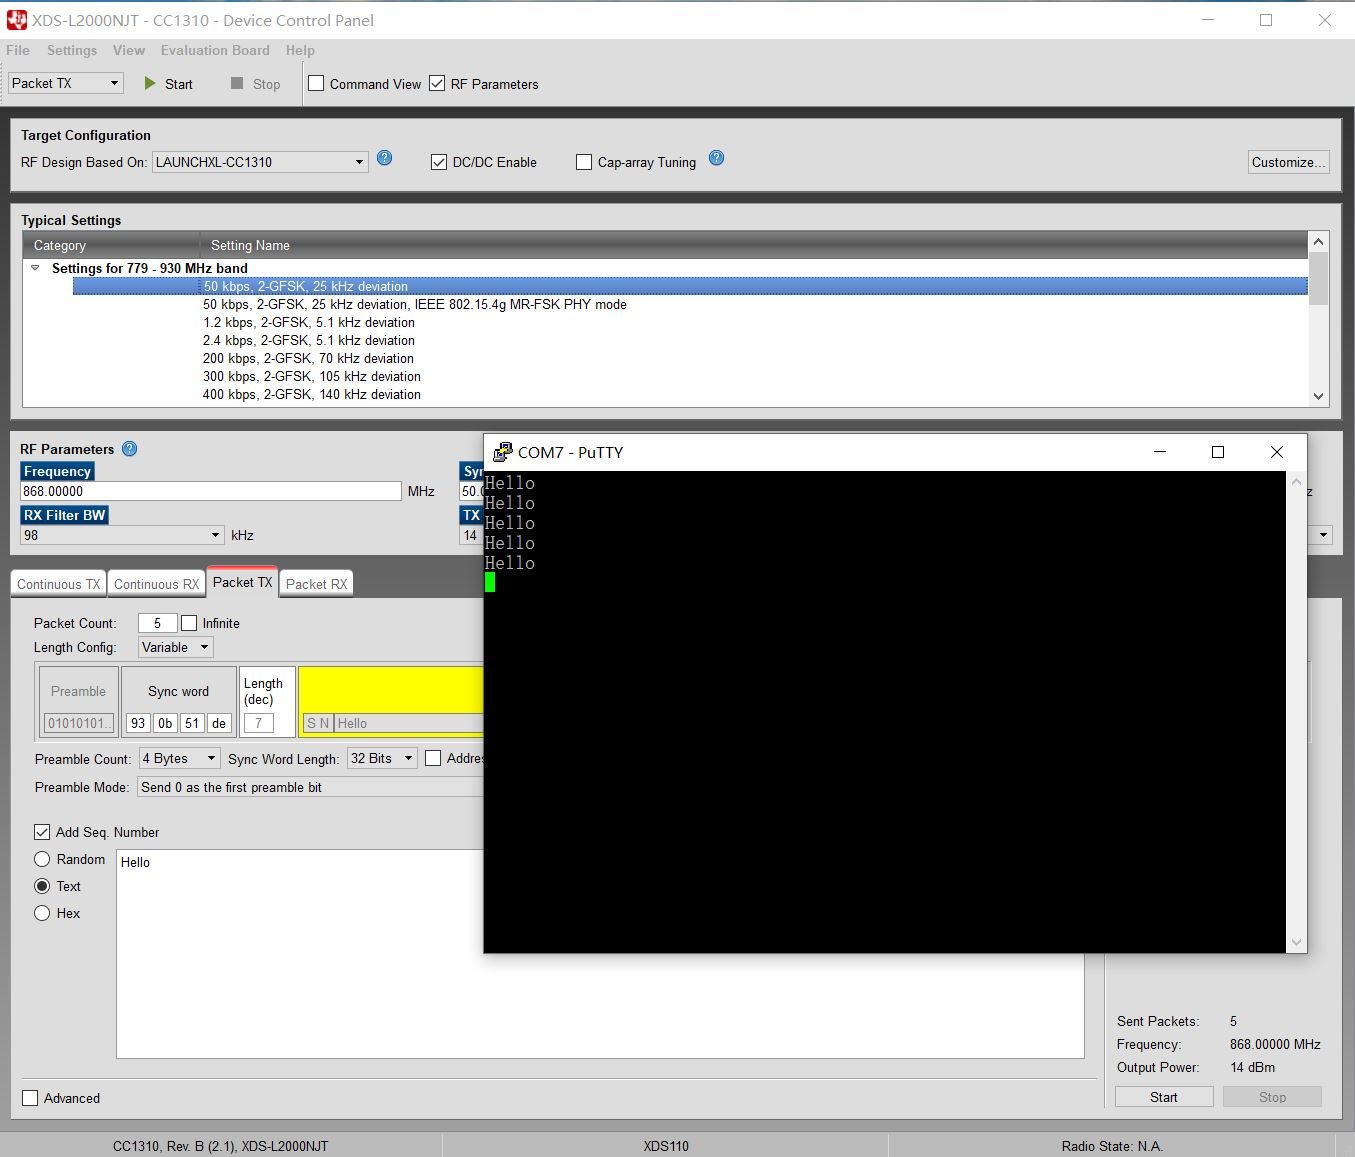Open help icon next to RF Design Based On
The width and height of the screenshot is (1355, 1157).
point(385,158)
